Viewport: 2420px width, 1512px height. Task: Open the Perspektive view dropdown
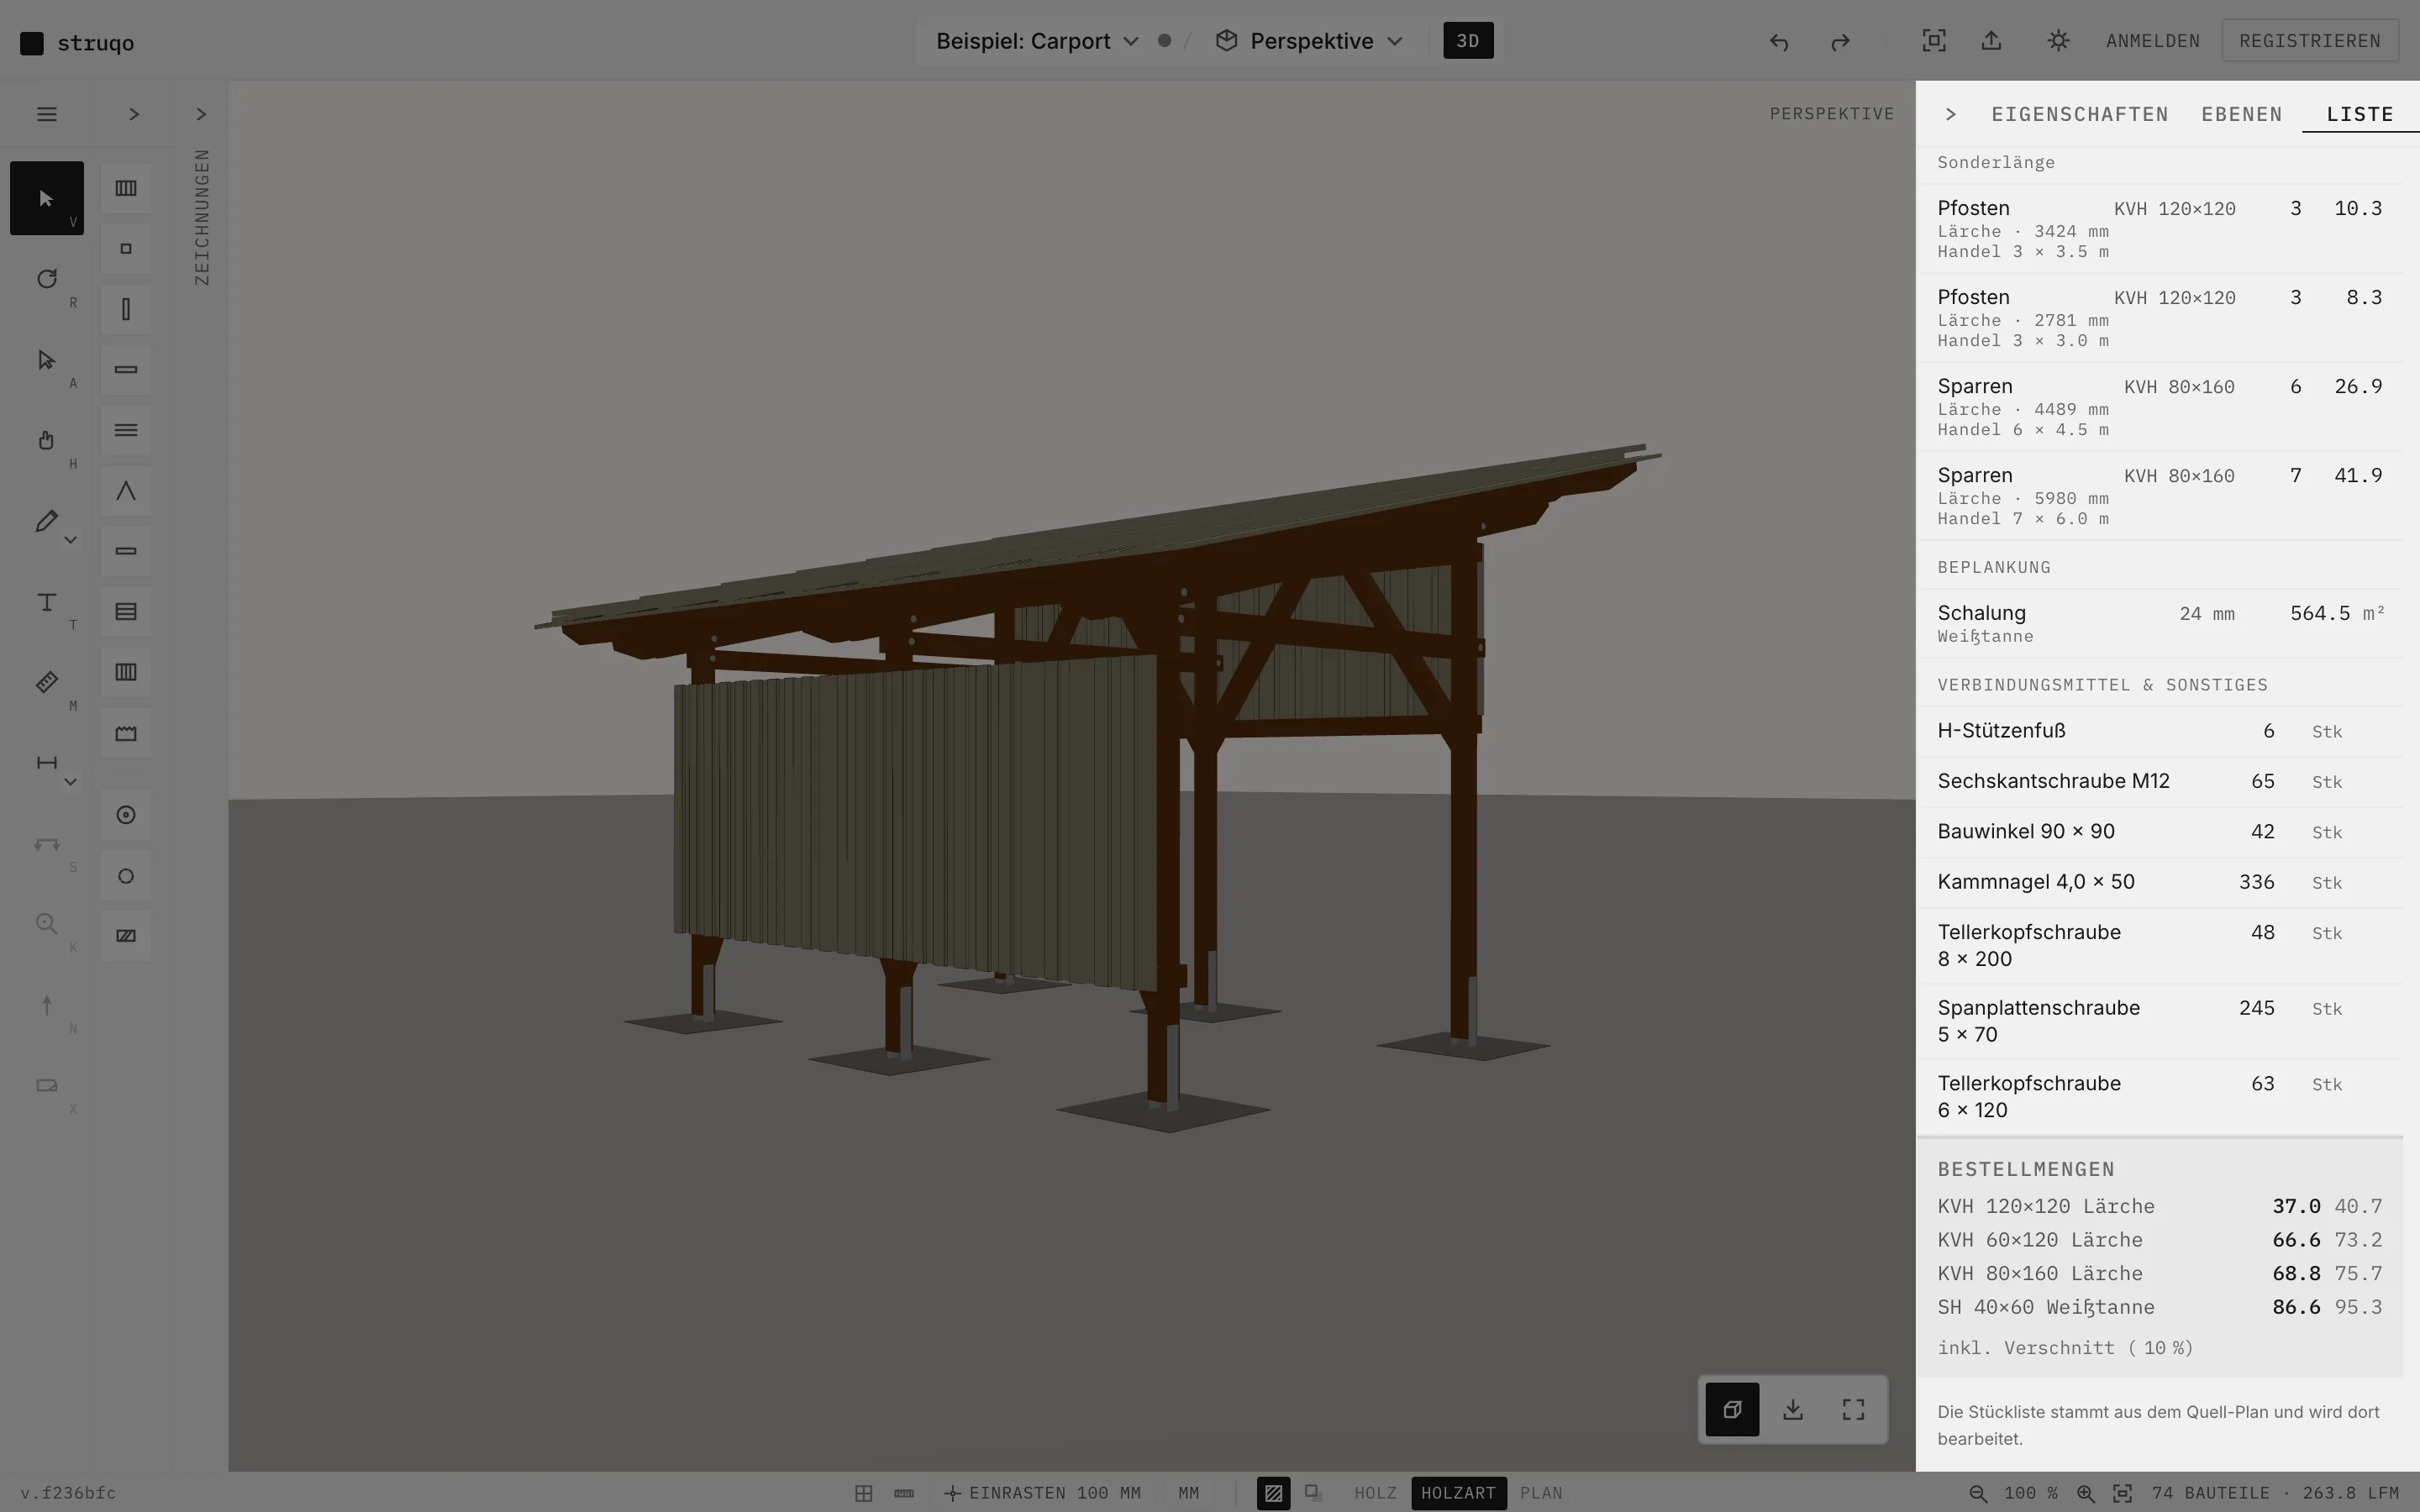[1310, 41]
